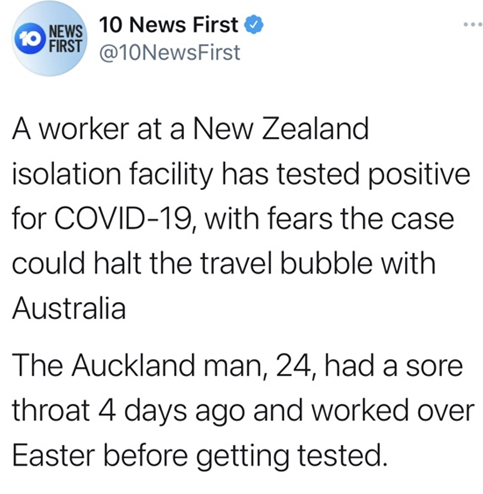Viewport: 483px width, 494px height.
Task: Click the words could halt in the tweet
Action: 77,263
